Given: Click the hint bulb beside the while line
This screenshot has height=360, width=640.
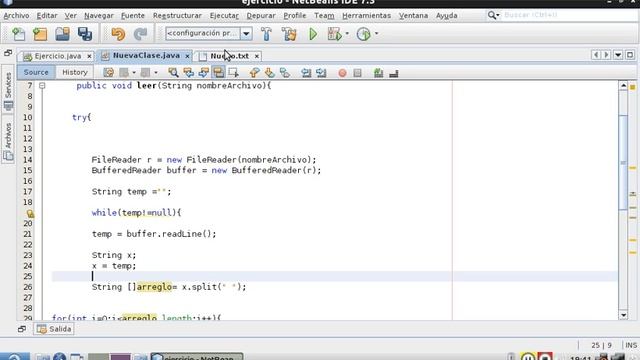Looking at the screenshot, I should 30,213.
